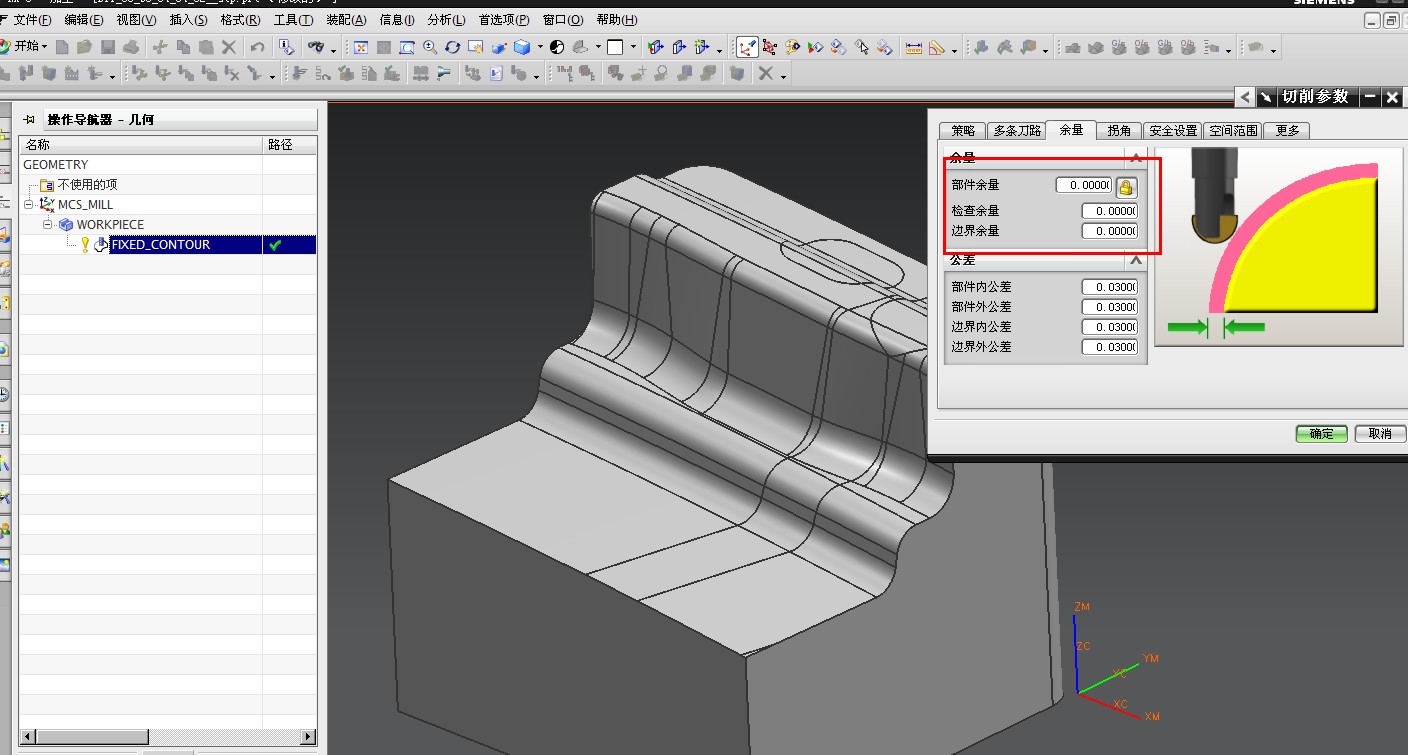The height and width of the screenshot is (755, 1408).
Task: Click the diagonal arrow icon in 切削参数 title bar
Action: [x=1266, y=97]
